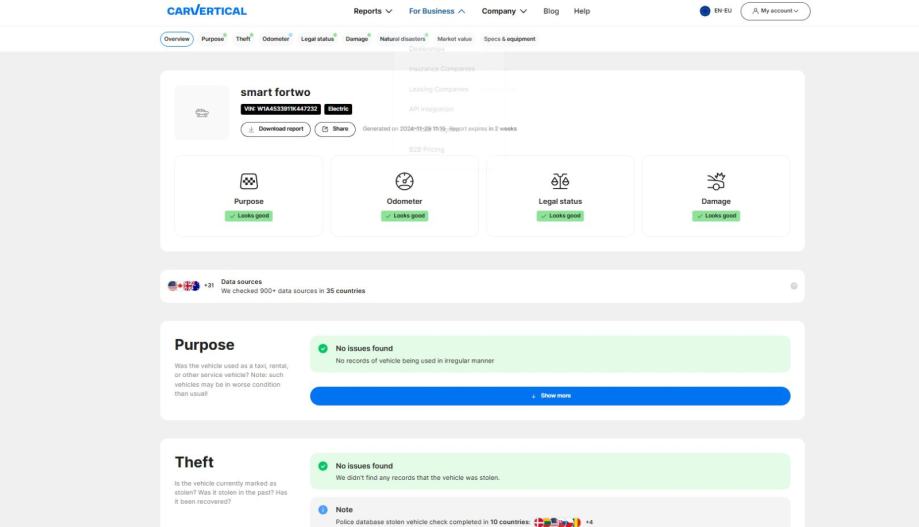The width and height of the screenshot is (919, 527).
Task: Copy the VIN badge text
Action: click(x=280, y=109)
